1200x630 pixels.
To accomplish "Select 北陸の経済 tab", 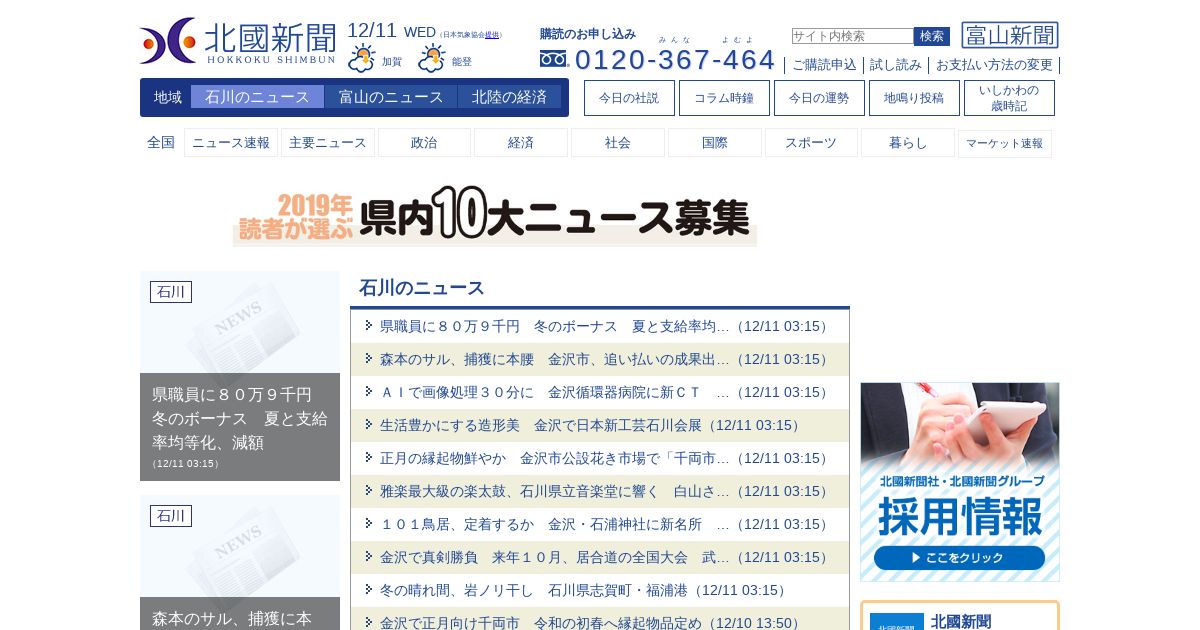I will tap(509, 97).
